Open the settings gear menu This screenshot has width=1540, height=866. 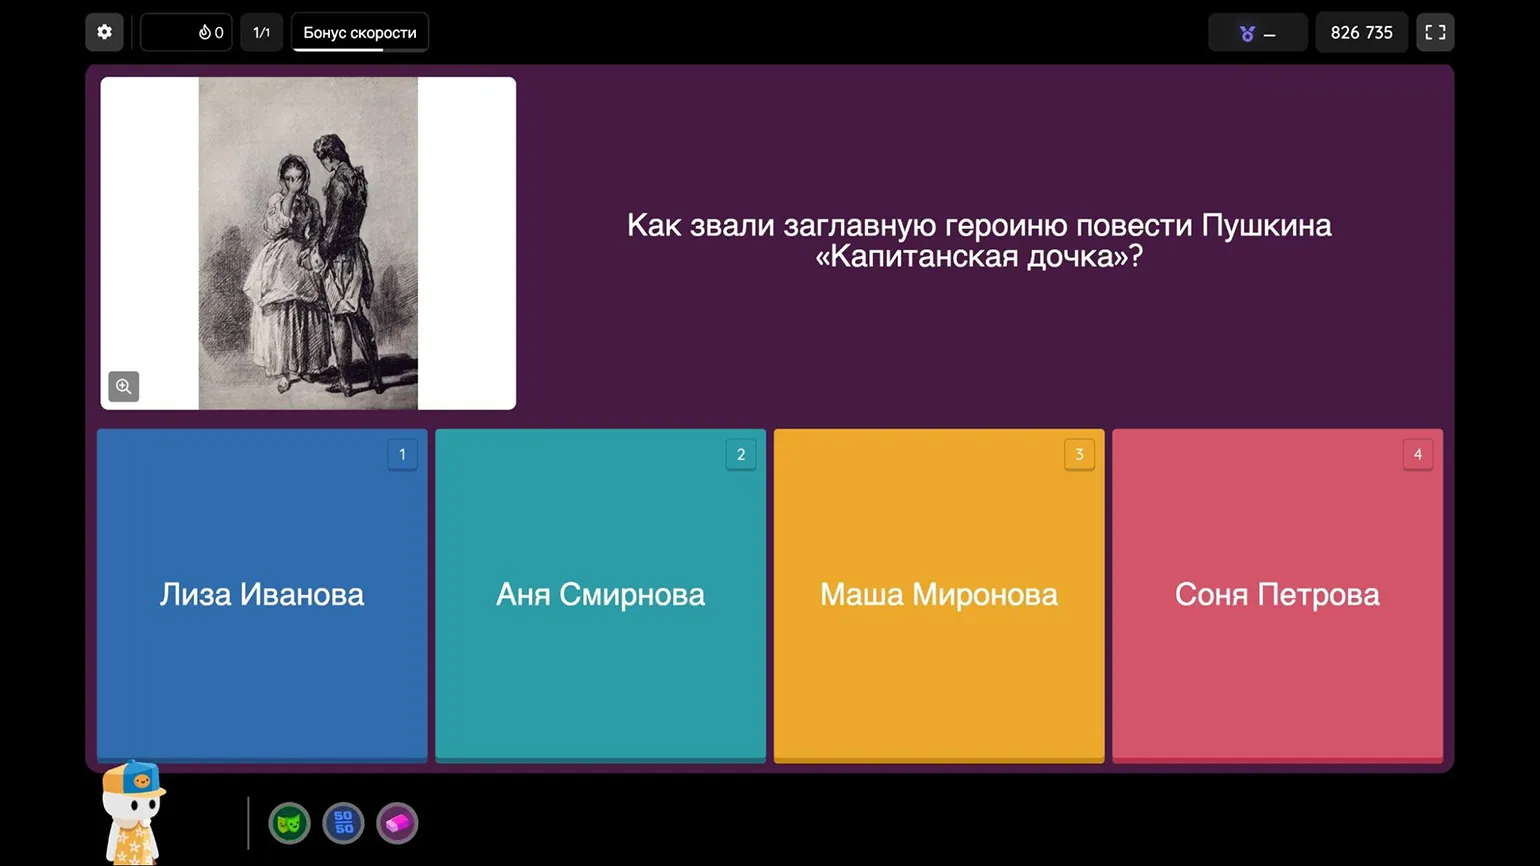click(x=104, y=32)
